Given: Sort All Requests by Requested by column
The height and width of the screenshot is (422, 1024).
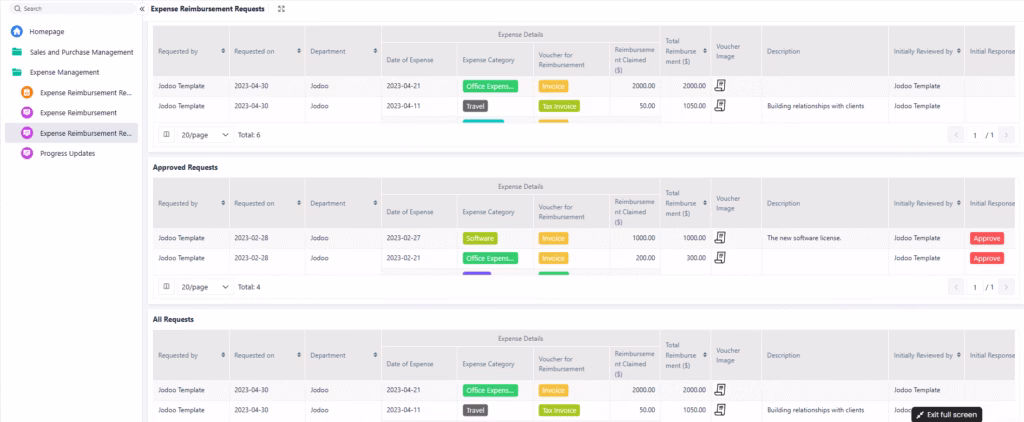Looking at the screenshot, I should 222,355.
